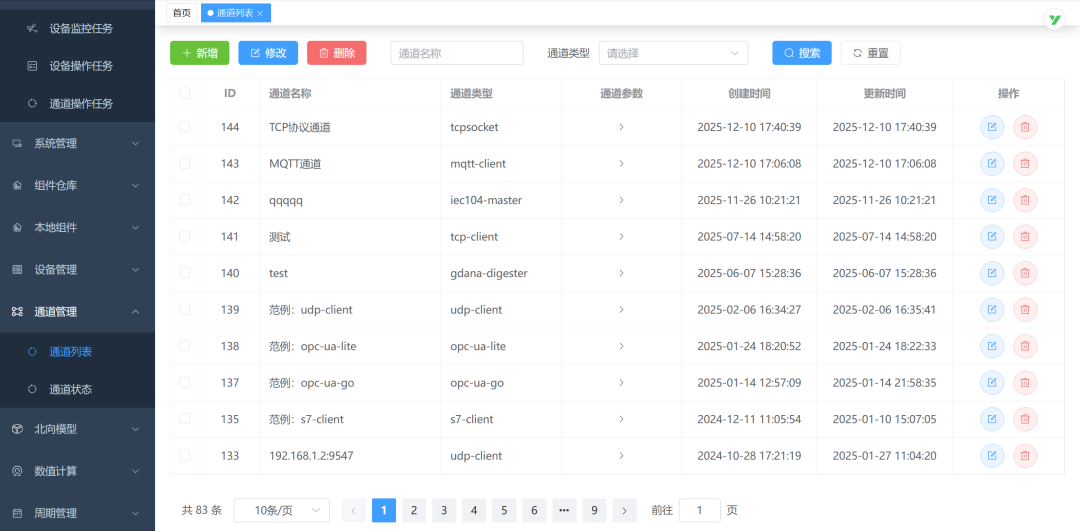Click the blue 搜索 button
1080x531 pixels.
click(801, 53)
